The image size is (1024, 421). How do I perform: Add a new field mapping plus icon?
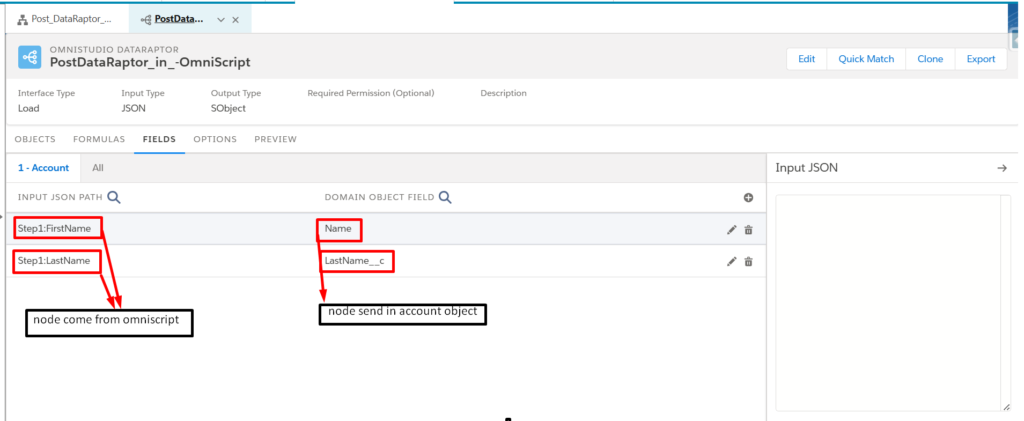748,198
